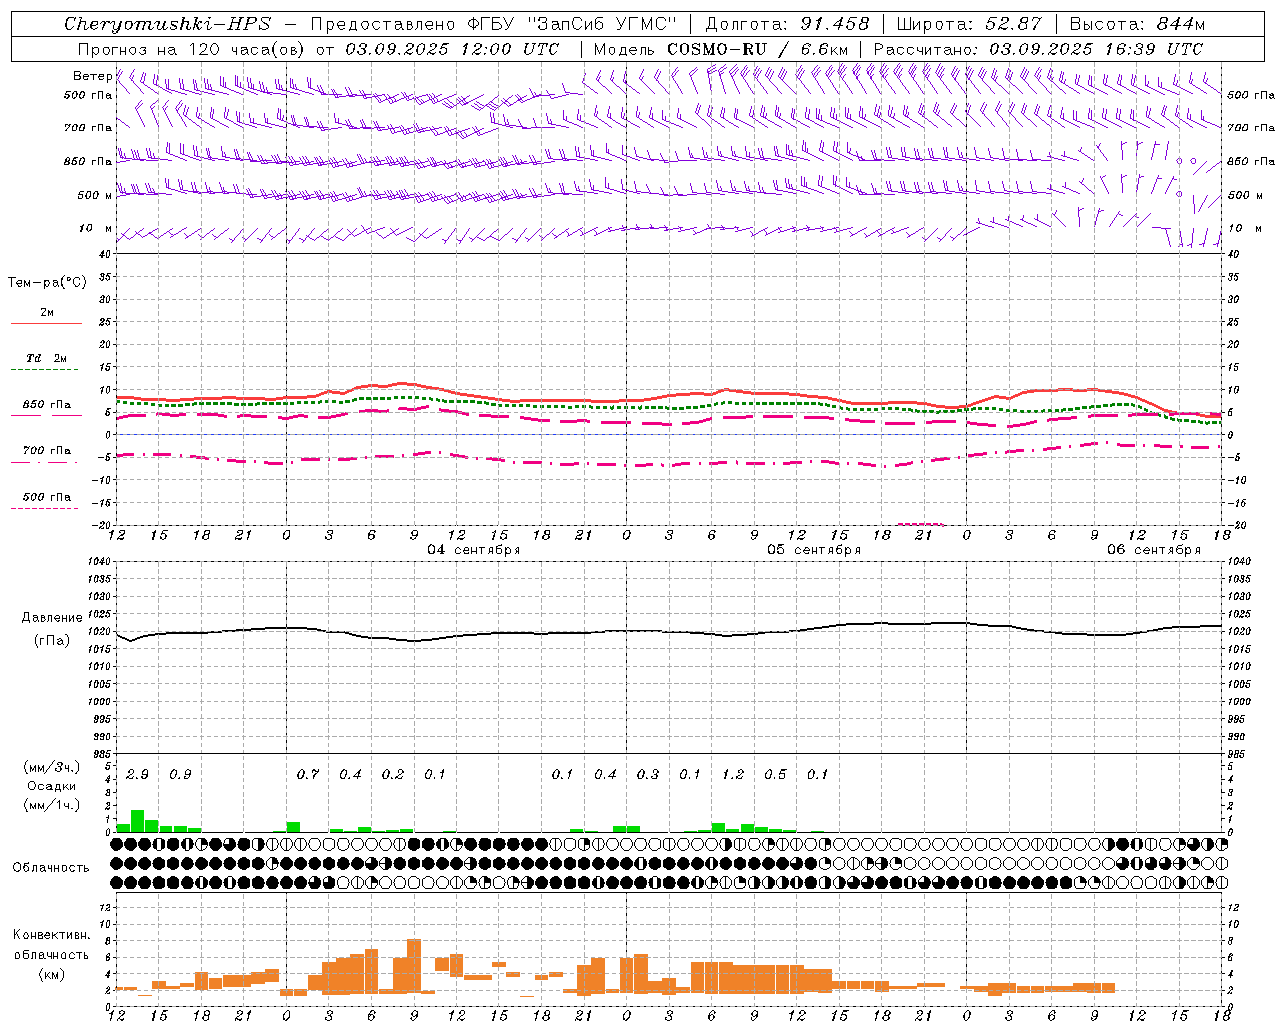Click the Cheryomushki-HPS station title

167,24
